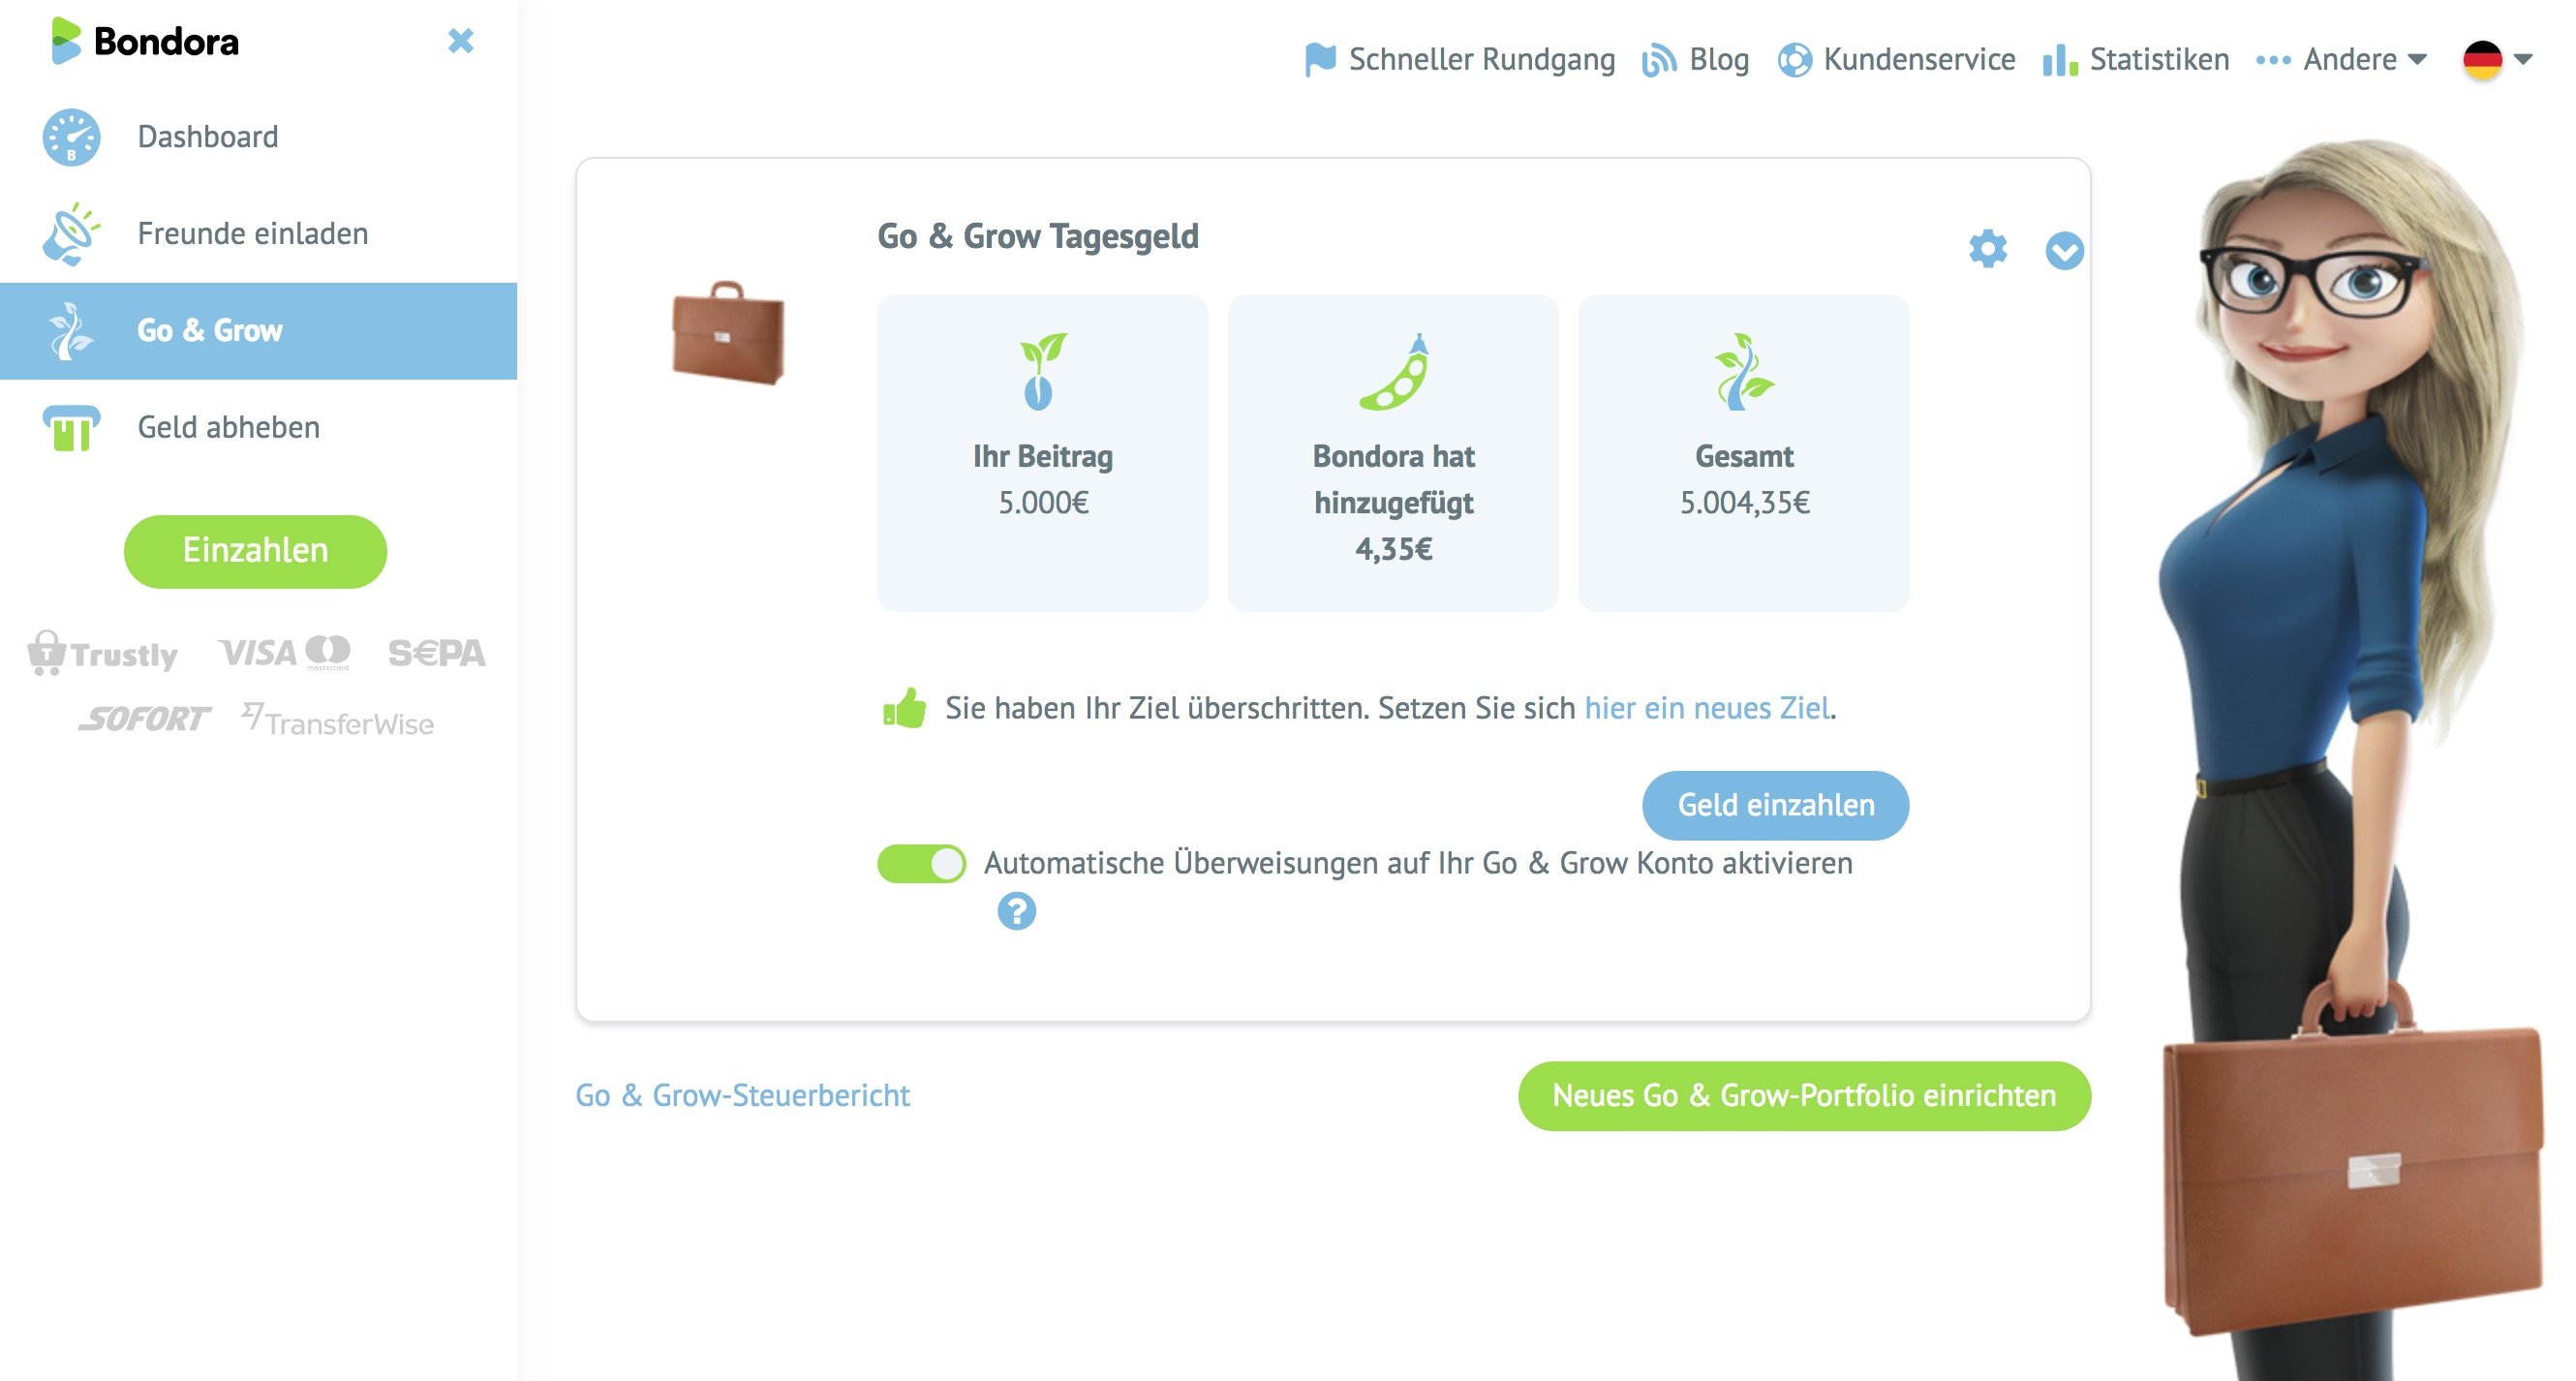
Task: Click the small briefcase portfolio icon
Action: pos(728,333)
